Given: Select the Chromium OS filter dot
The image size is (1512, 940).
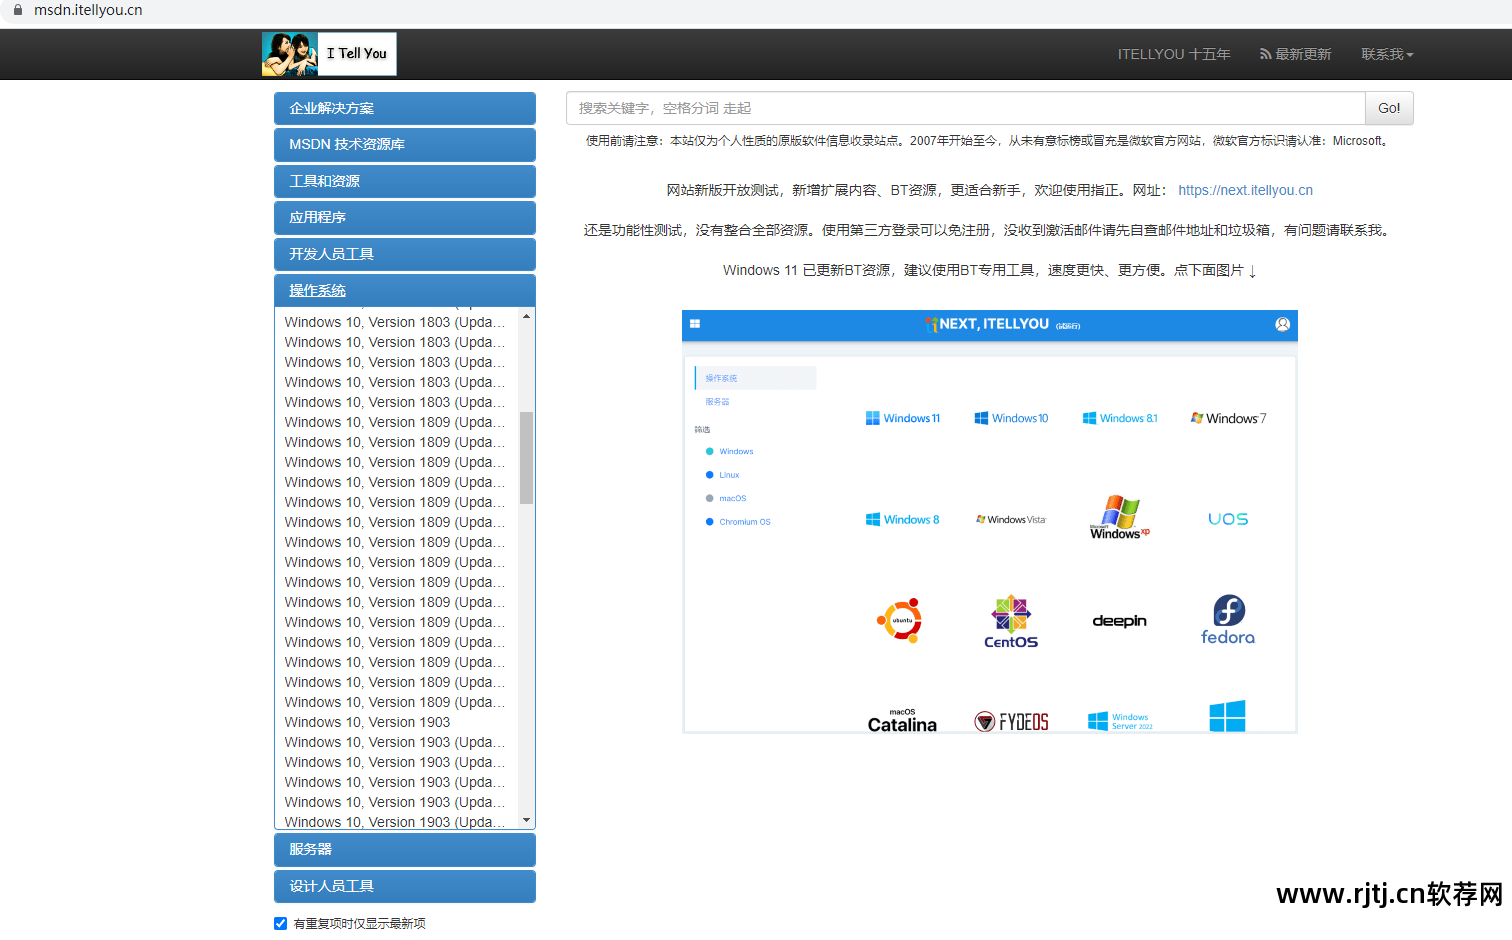Looking at the screenshot, I should [710, 522].
